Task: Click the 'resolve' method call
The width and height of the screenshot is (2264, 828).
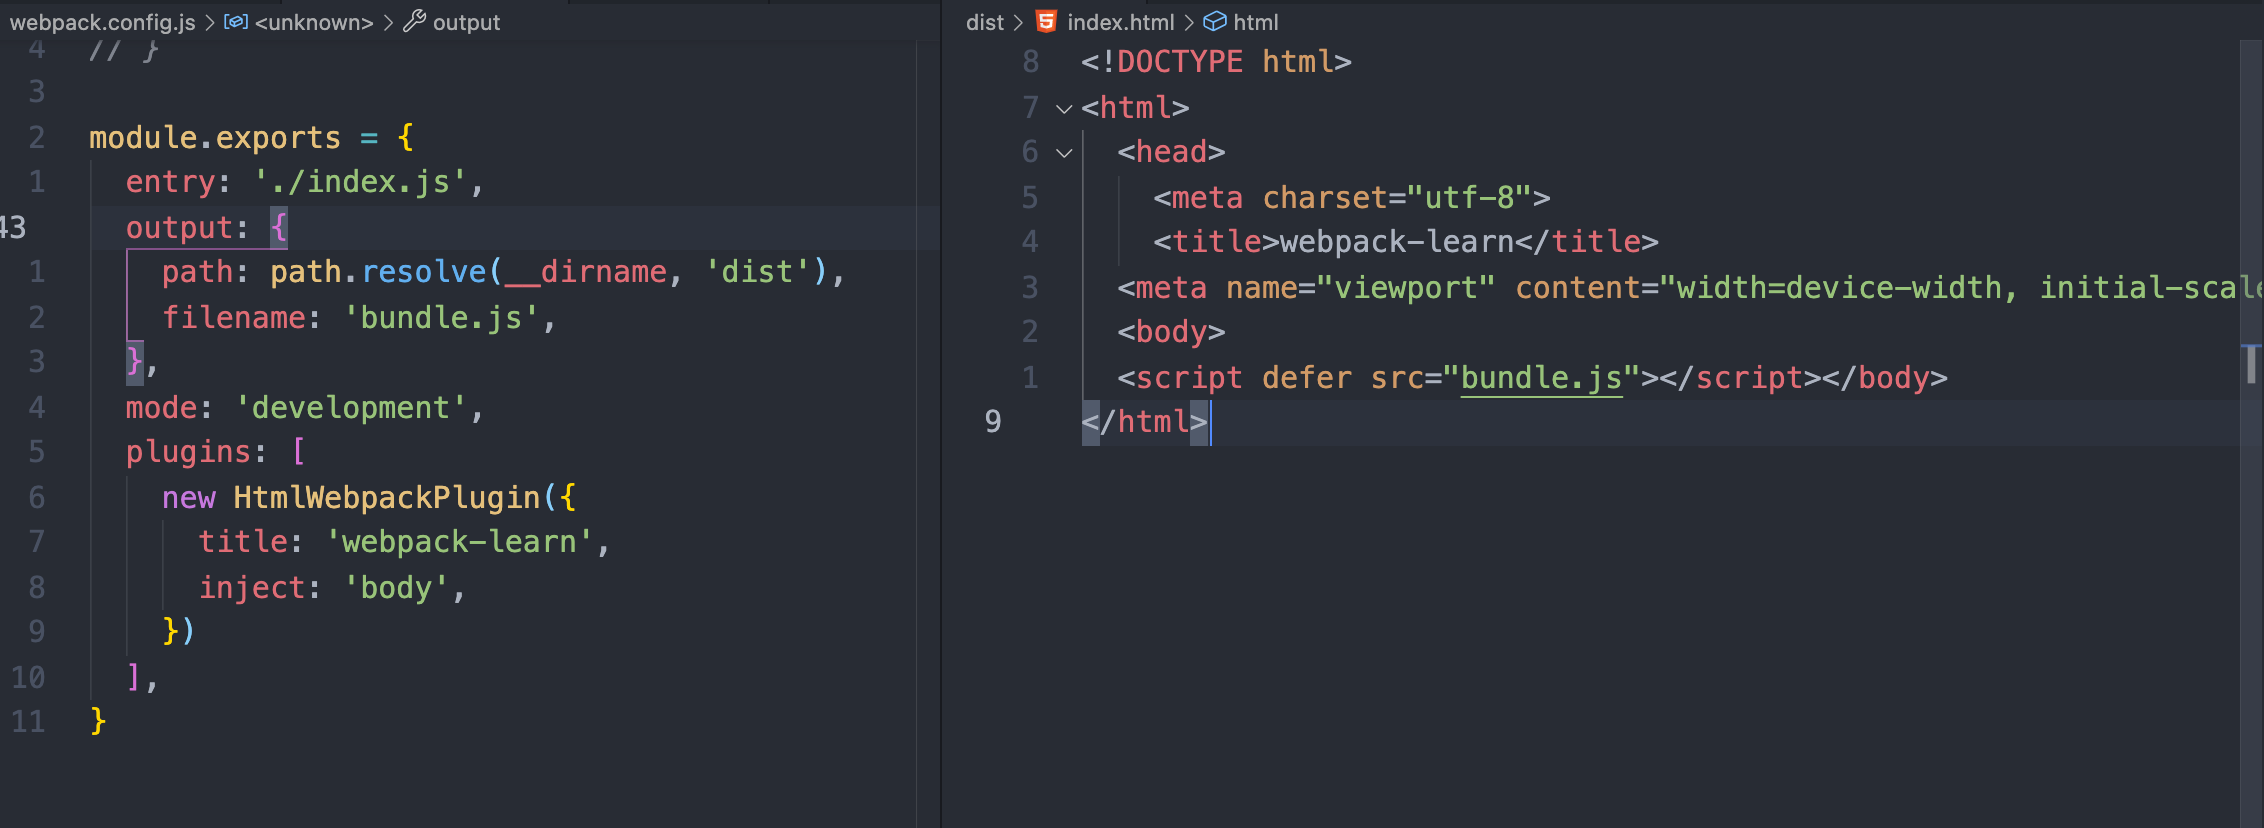Action: pyautogui.click(x=424, y=272)
